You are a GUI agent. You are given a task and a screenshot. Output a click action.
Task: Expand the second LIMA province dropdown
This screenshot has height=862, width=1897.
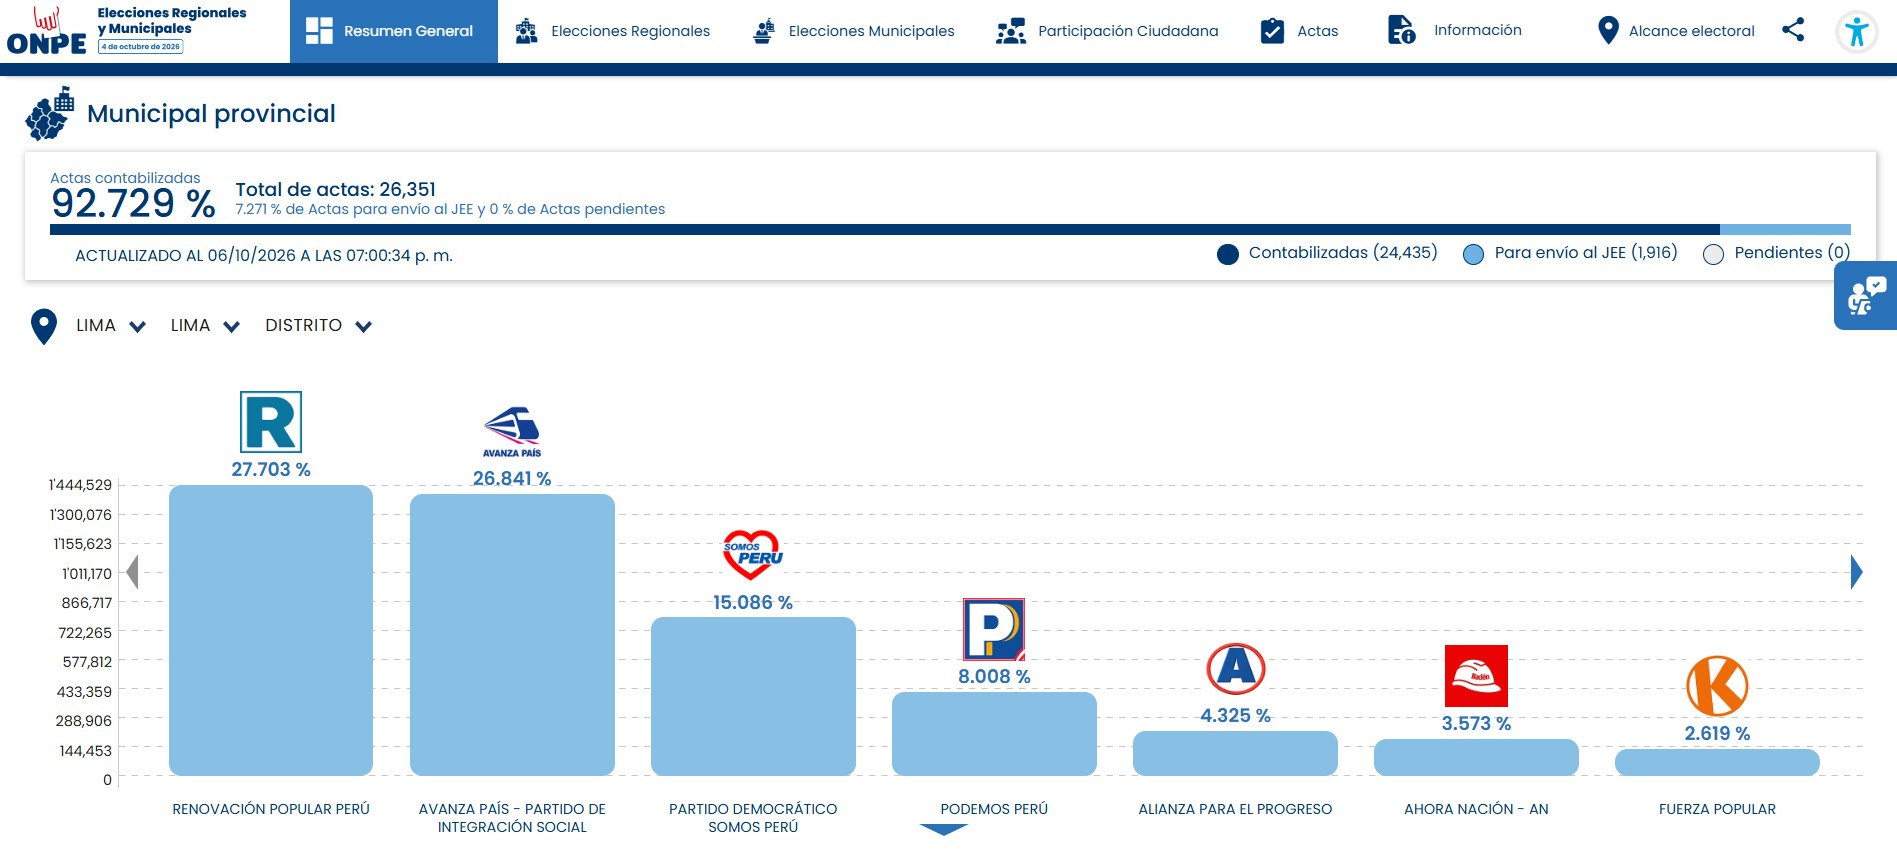click(205, 326)
